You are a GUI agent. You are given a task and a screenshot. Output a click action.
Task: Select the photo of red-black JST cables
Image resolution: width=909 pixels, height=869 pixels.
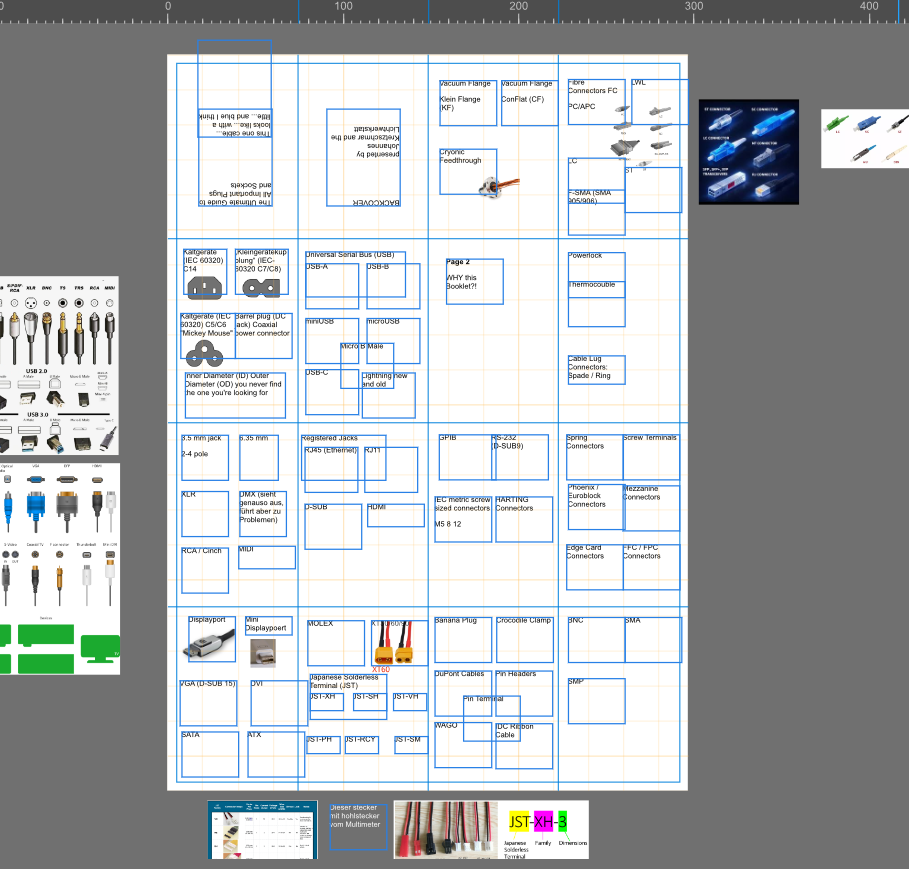[446, 830]
